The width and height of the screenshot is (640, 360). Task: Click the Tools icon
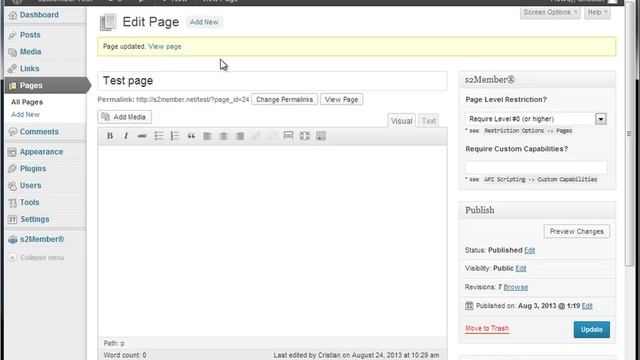tap(13, 202)
